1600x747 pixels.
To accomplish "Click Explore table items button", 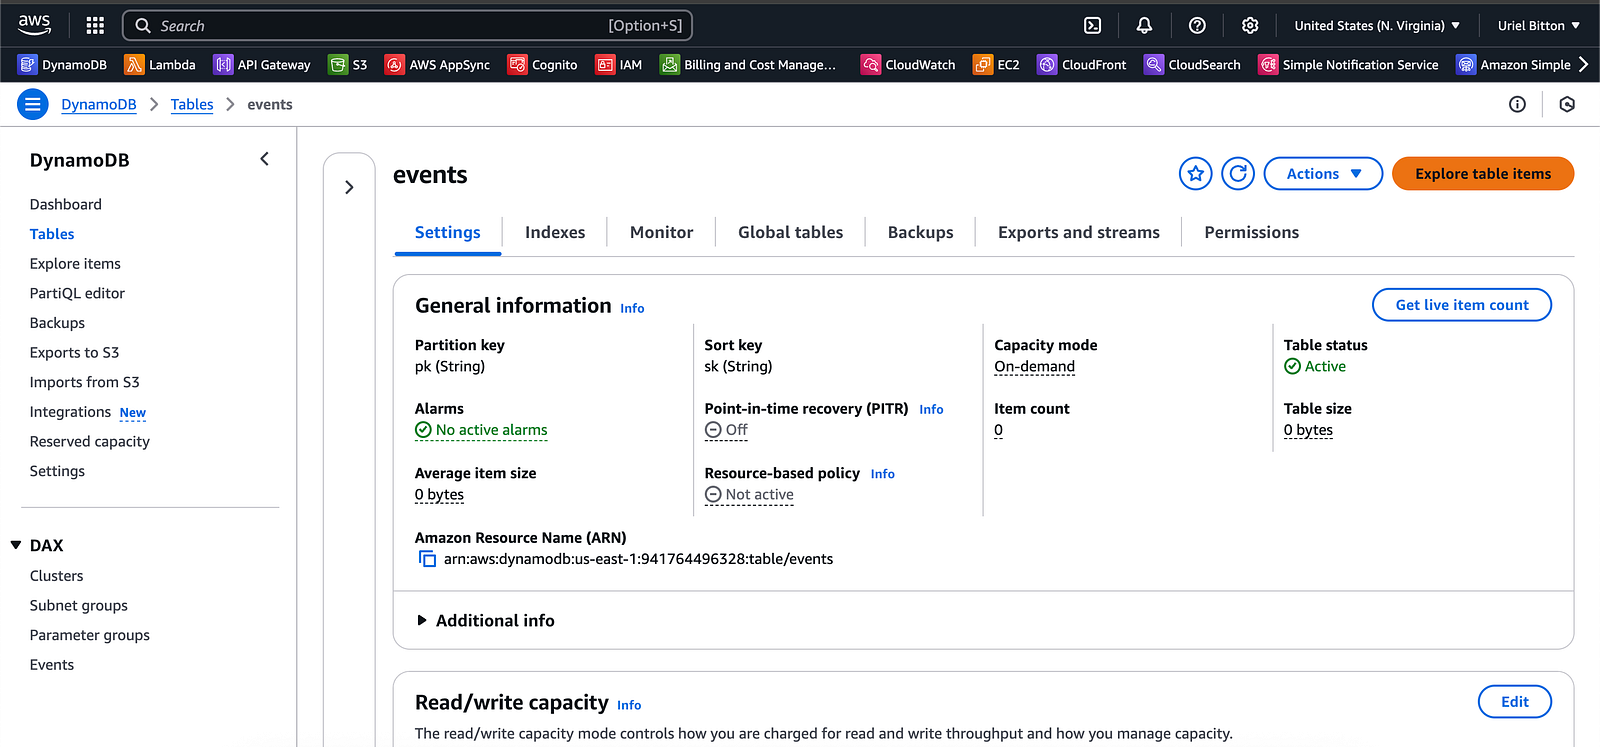I will (x=1483, y=174).
